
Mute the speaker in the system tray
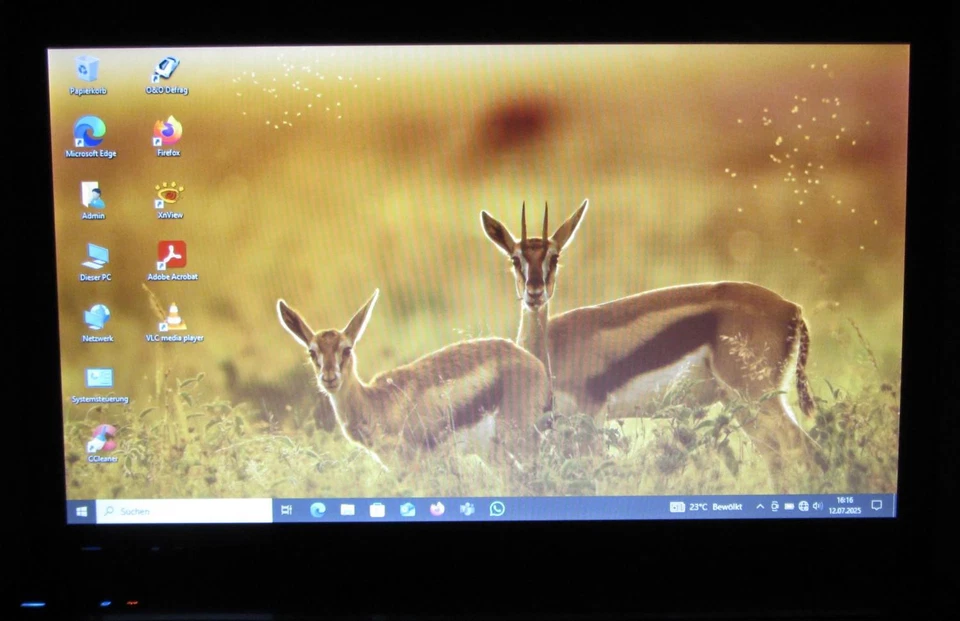pyautogui.click(x=817, y=506)
